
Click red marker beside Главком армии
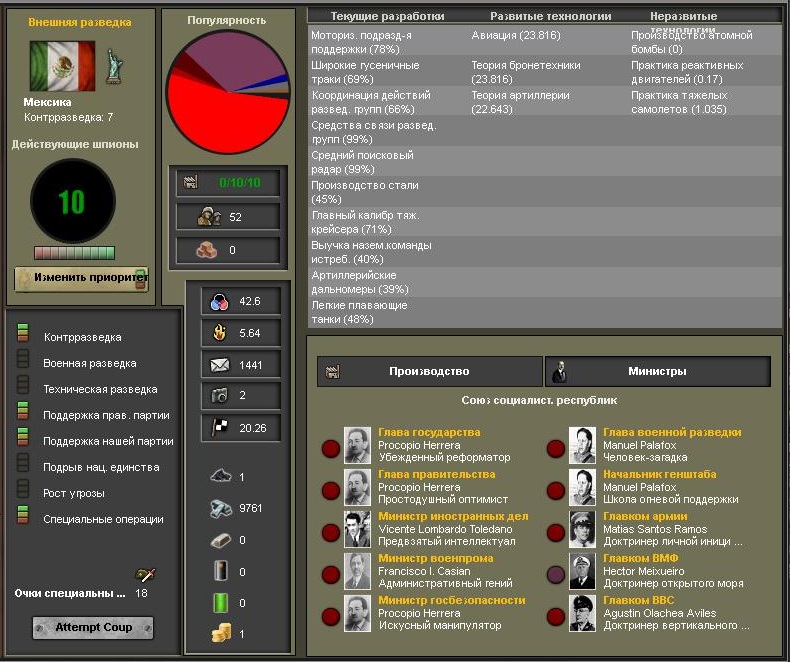coord(556,533)
